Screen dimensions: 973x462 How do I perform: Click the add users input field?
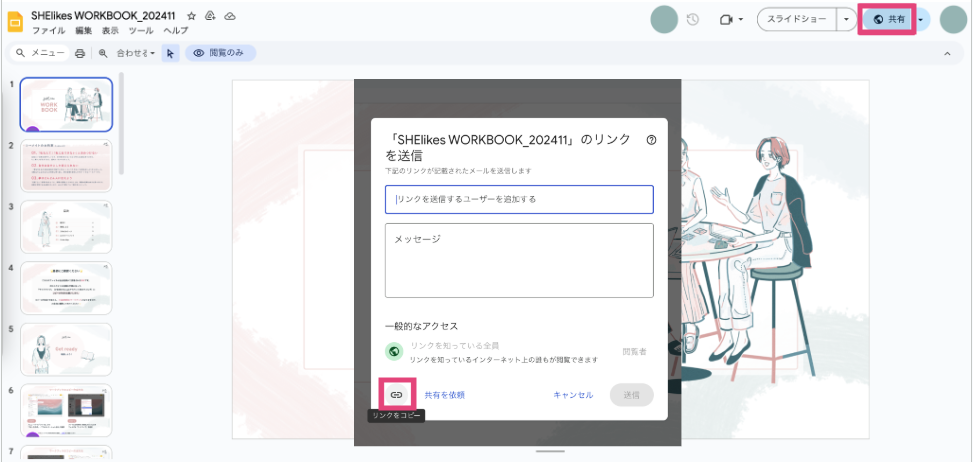(x=519, y=199)
